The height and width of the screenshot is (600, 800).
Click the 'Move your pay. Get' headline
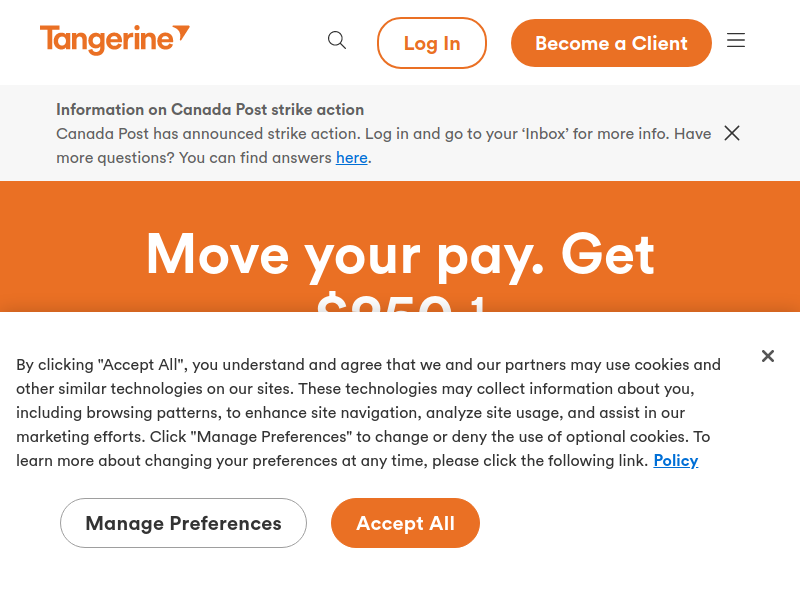[x=400, y=254]
